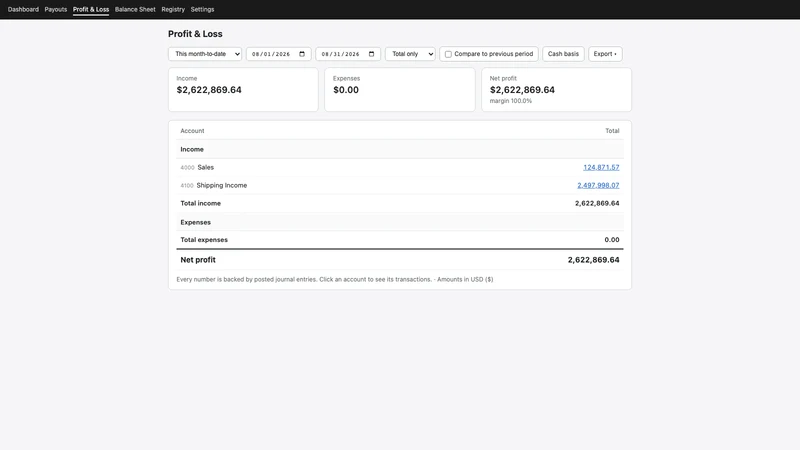Open the Export menu
This screenshot has height=450, width=800.
[x=605, y=54]
